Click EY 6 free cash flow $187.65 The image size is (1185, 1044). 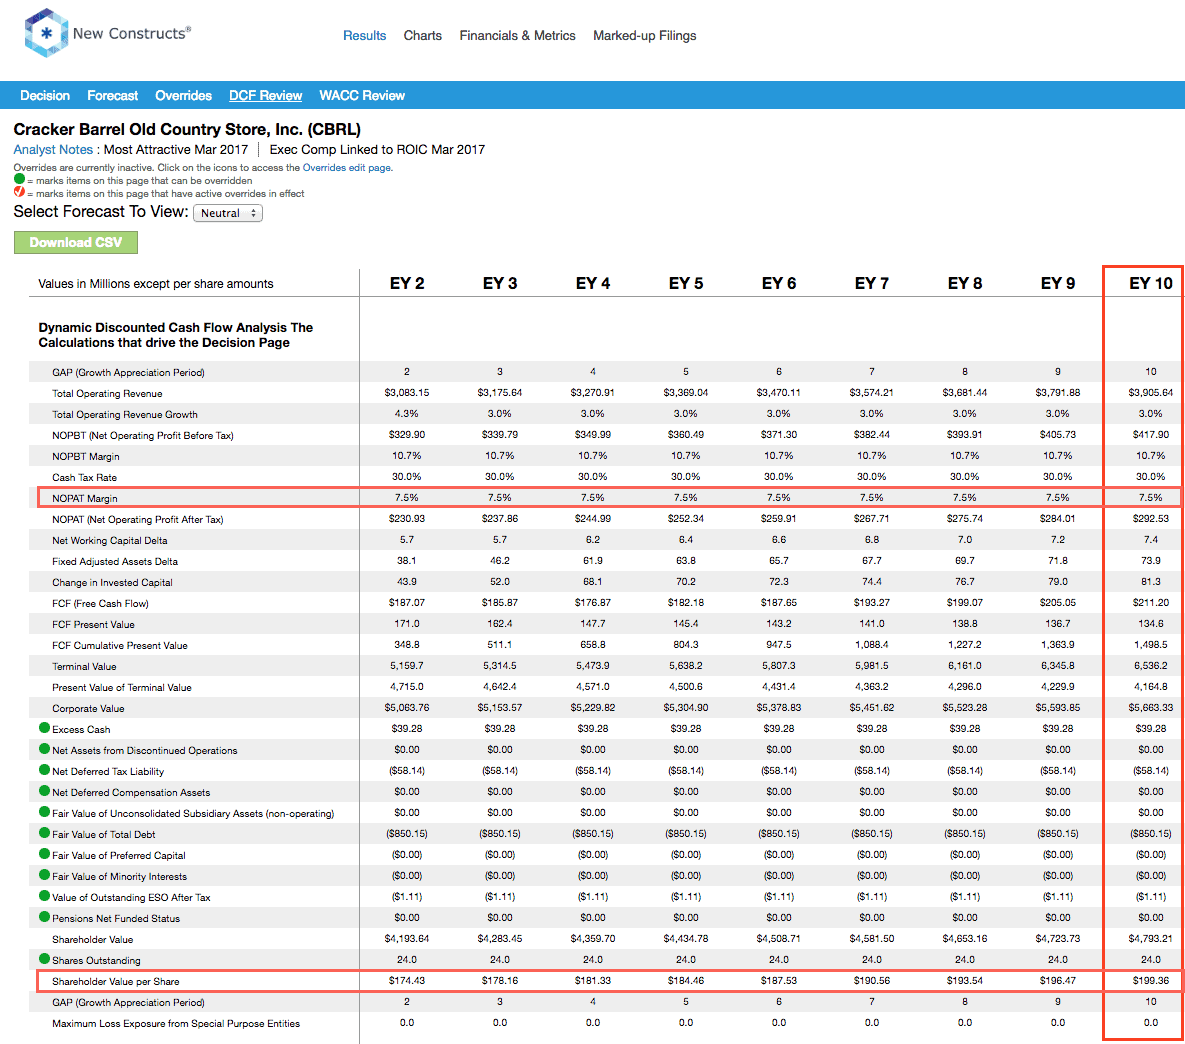[x=778, y=603]
